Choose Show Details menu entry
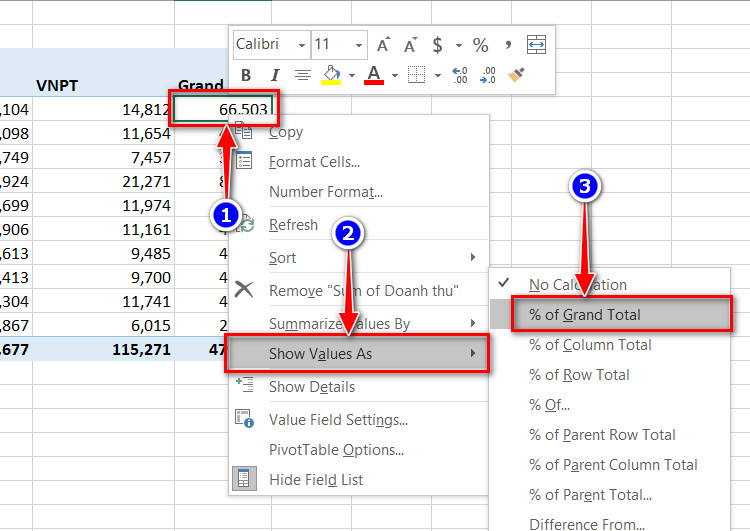Screen dimensions: 750x531 click(359, 387)
